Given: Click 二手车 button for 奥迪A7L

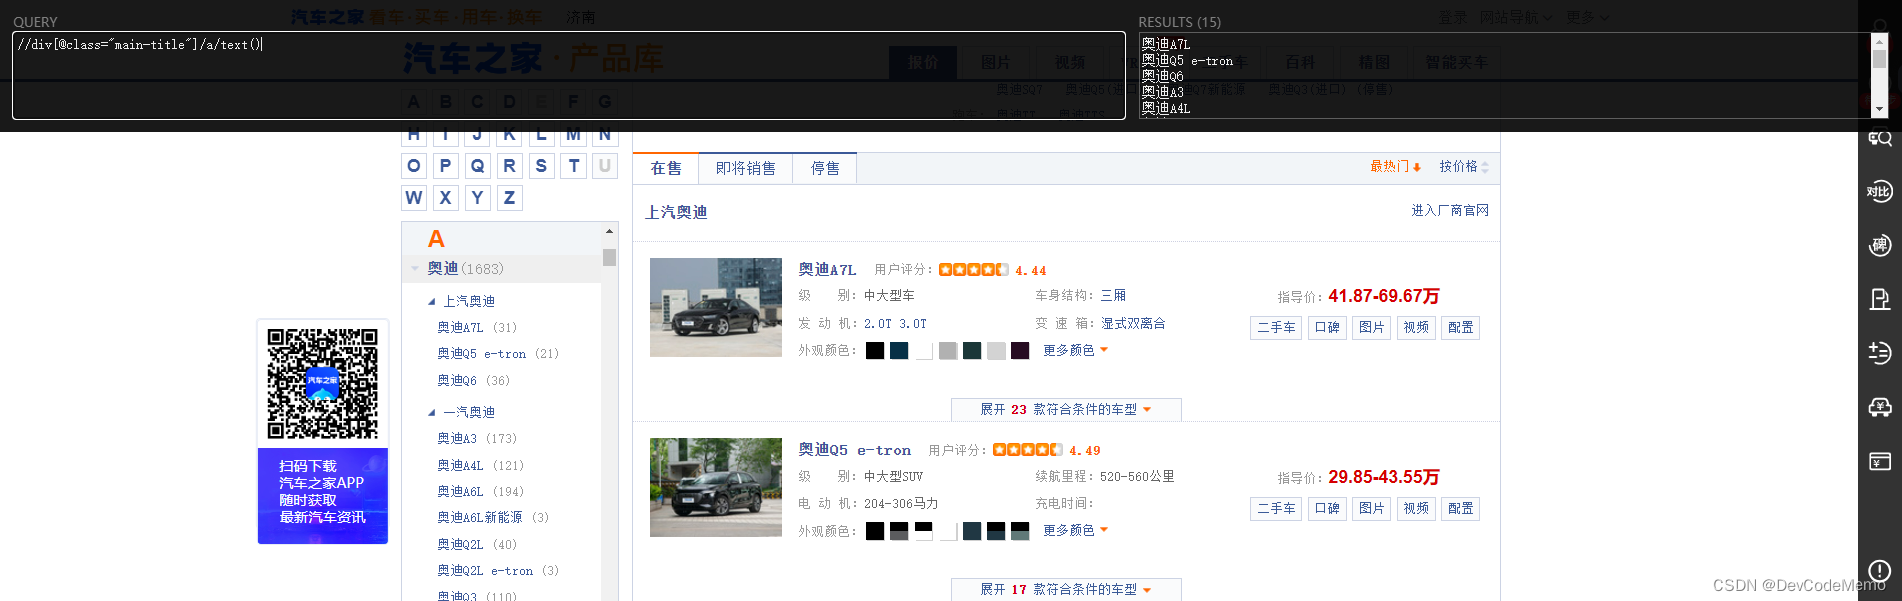Looking at the screenshot, I should point(1276,328).
